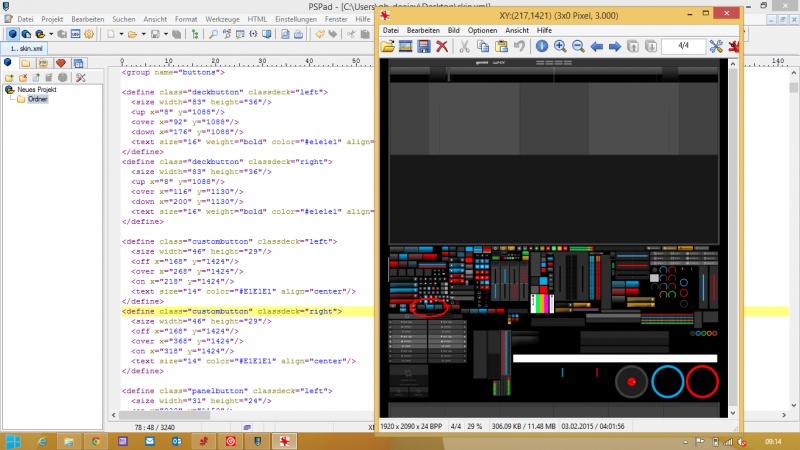Zoom out with the magnifier minus icon
The width and height of the screenshot is (800, 450).
[x=578, y=47]
